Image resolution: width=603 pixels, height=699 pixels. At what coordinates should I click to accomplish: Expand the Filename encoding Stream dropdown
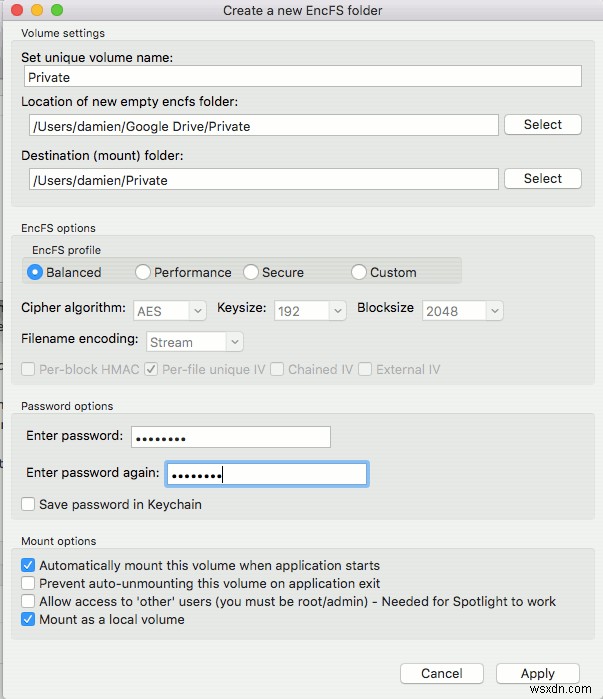[x=195, y=342]
